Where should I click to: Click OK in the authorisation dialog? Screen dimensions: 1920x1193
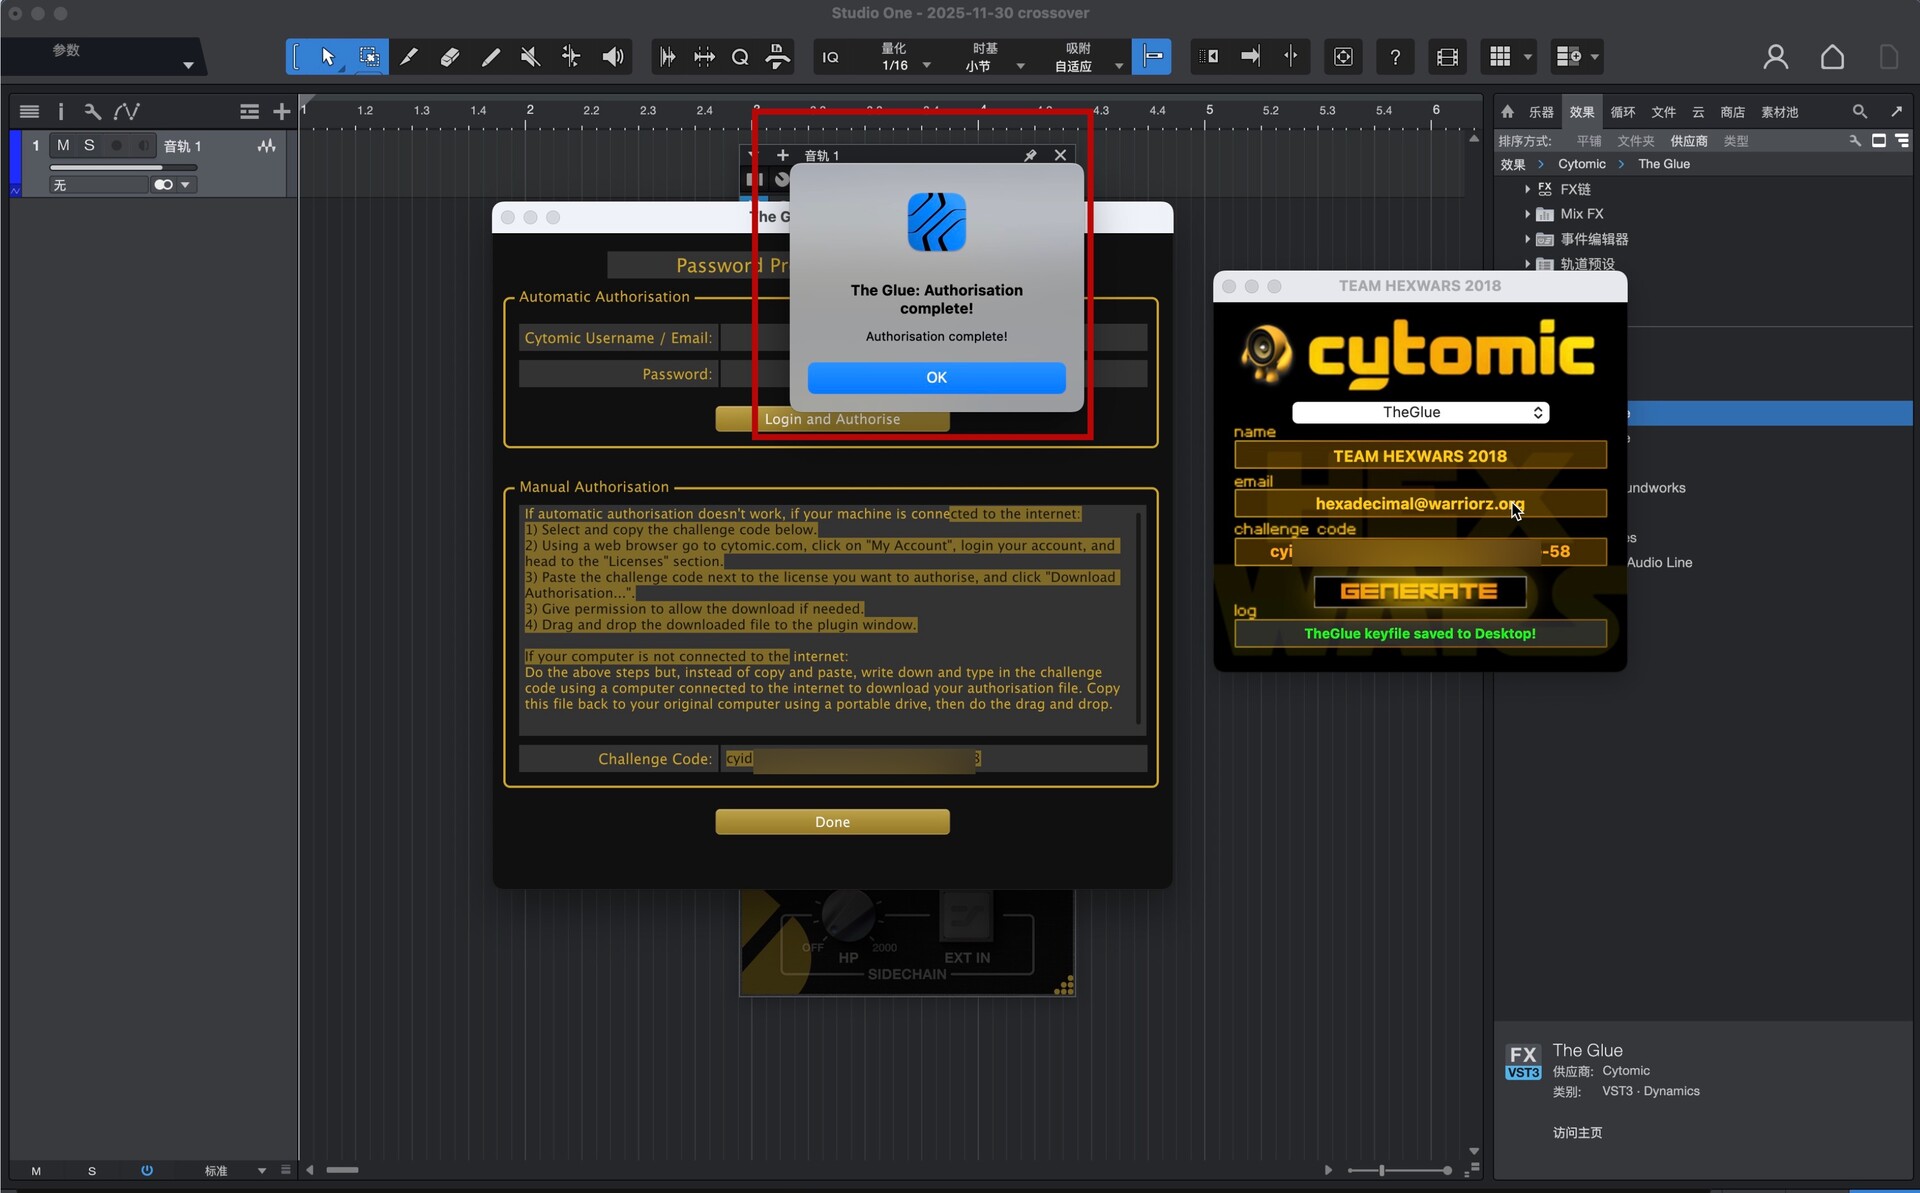tap(936, 377)
